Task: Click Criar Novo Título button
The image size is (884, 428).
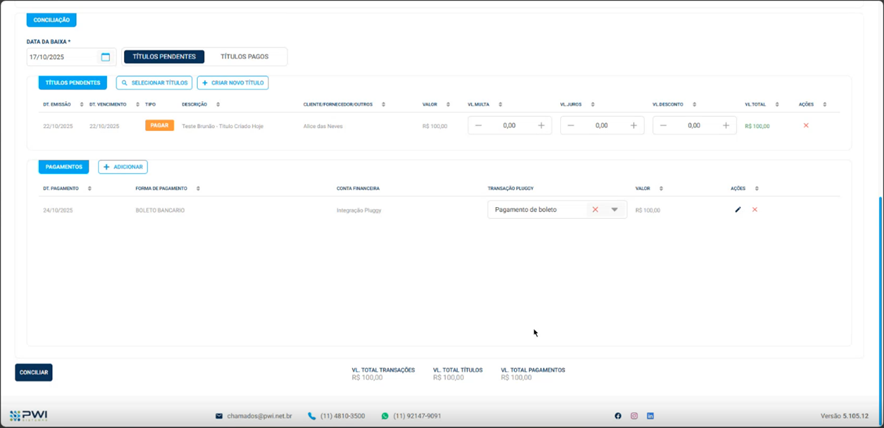Action: 233,83
